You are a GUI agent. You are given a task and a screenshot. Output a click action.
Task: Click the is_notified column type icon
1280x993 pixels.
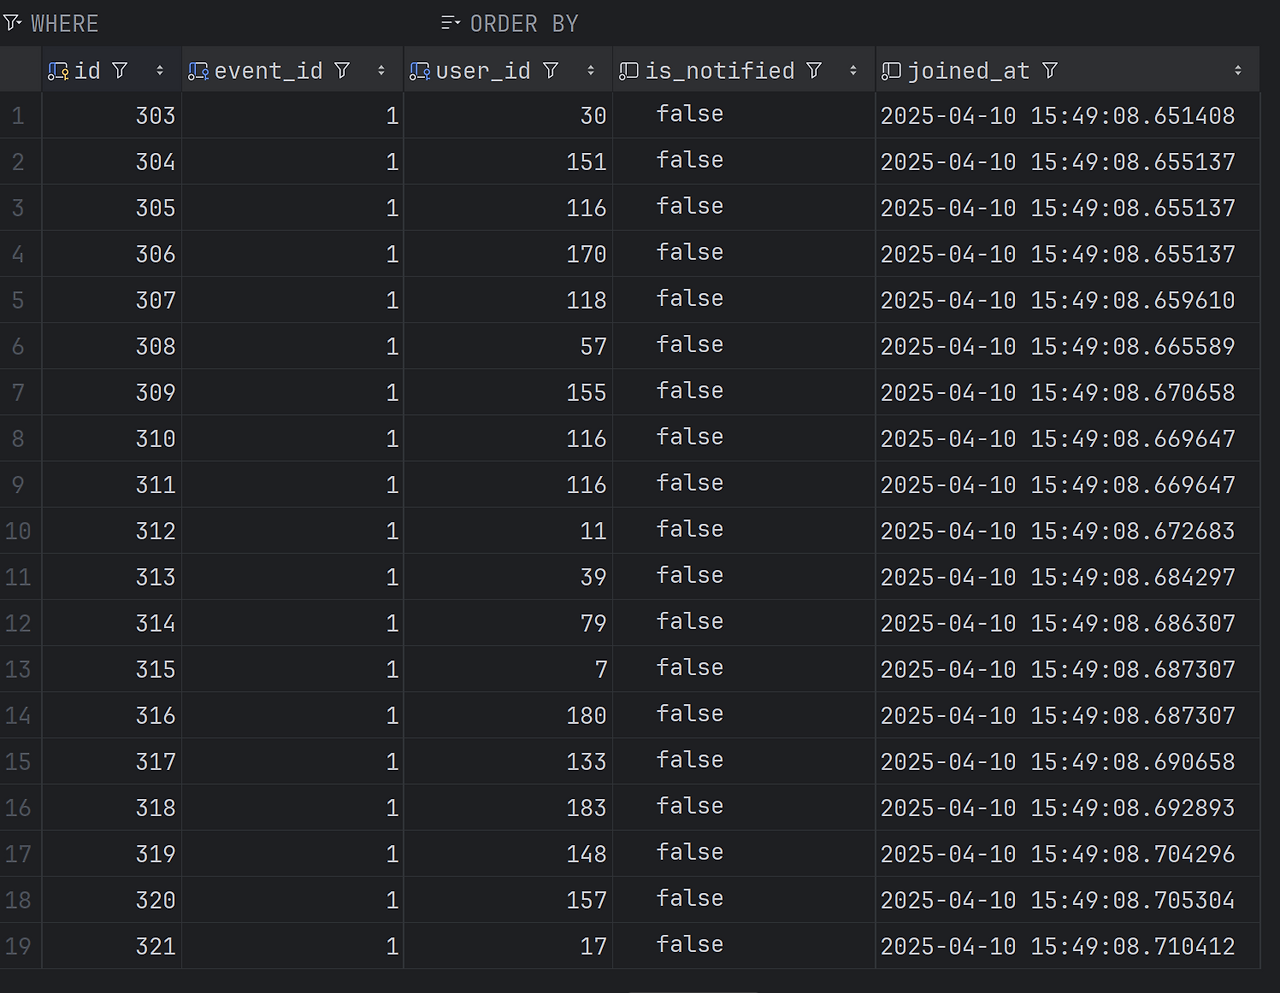(628, 71)
